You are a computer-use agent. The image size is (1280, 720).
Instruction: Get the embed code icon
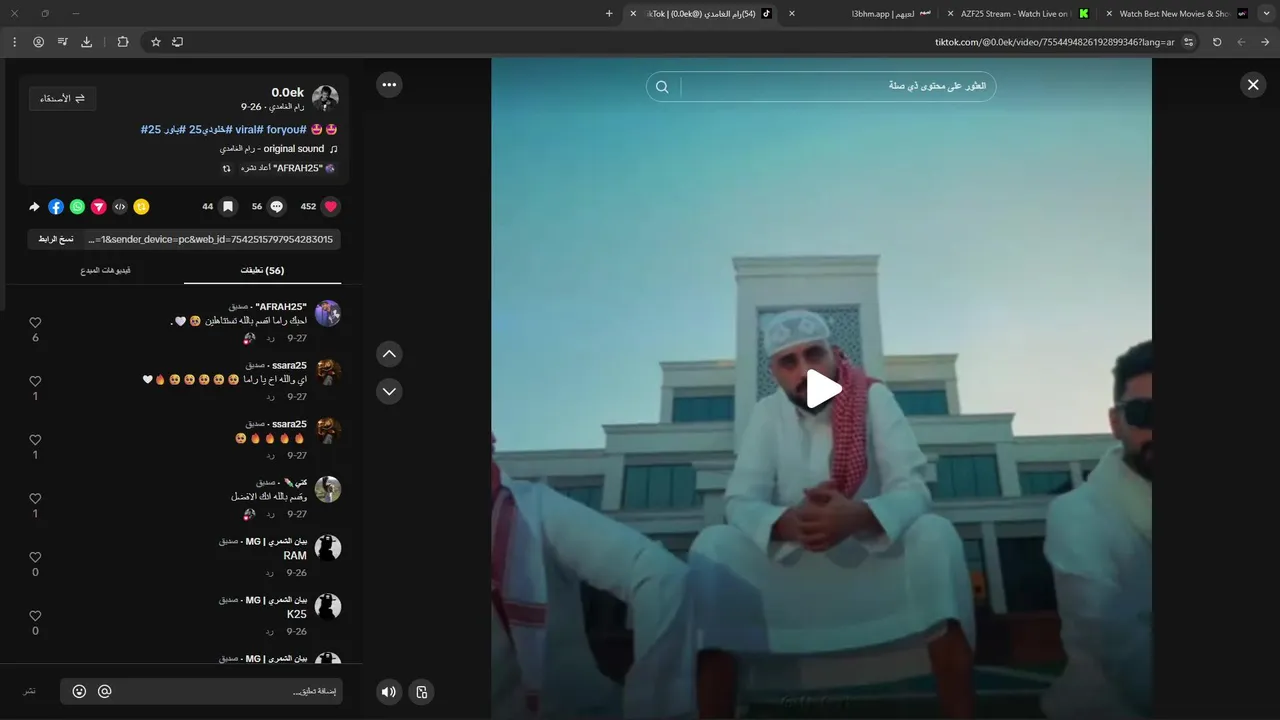[x=120, y=207]
